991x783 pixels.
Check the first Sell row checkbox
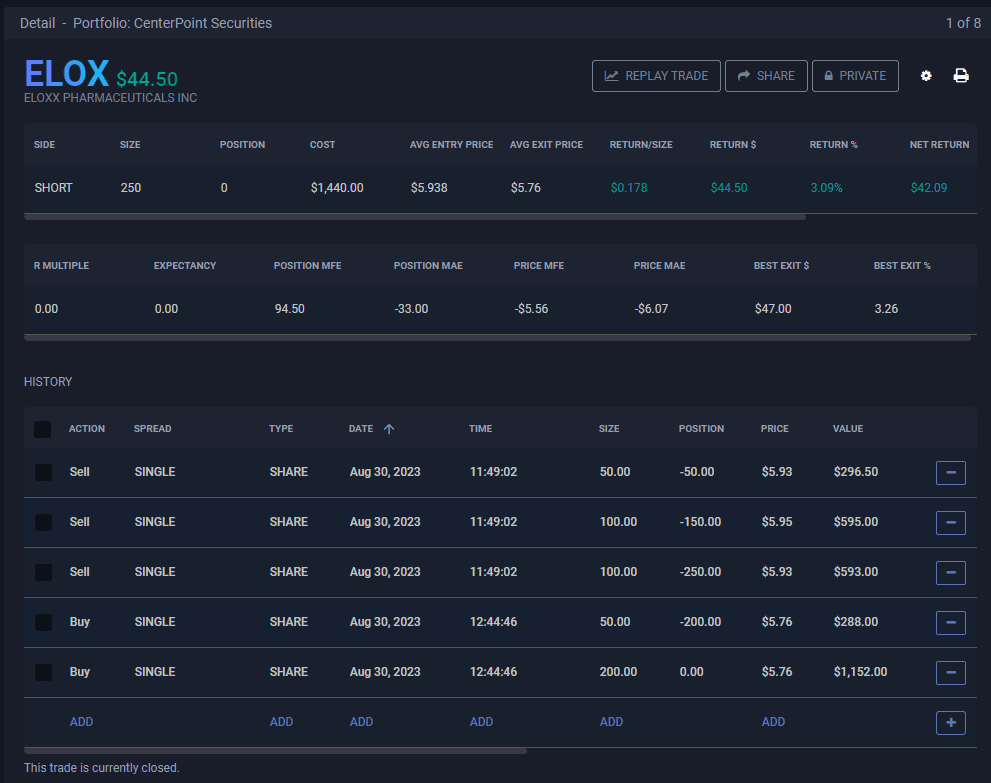click(x=43, y=472)
